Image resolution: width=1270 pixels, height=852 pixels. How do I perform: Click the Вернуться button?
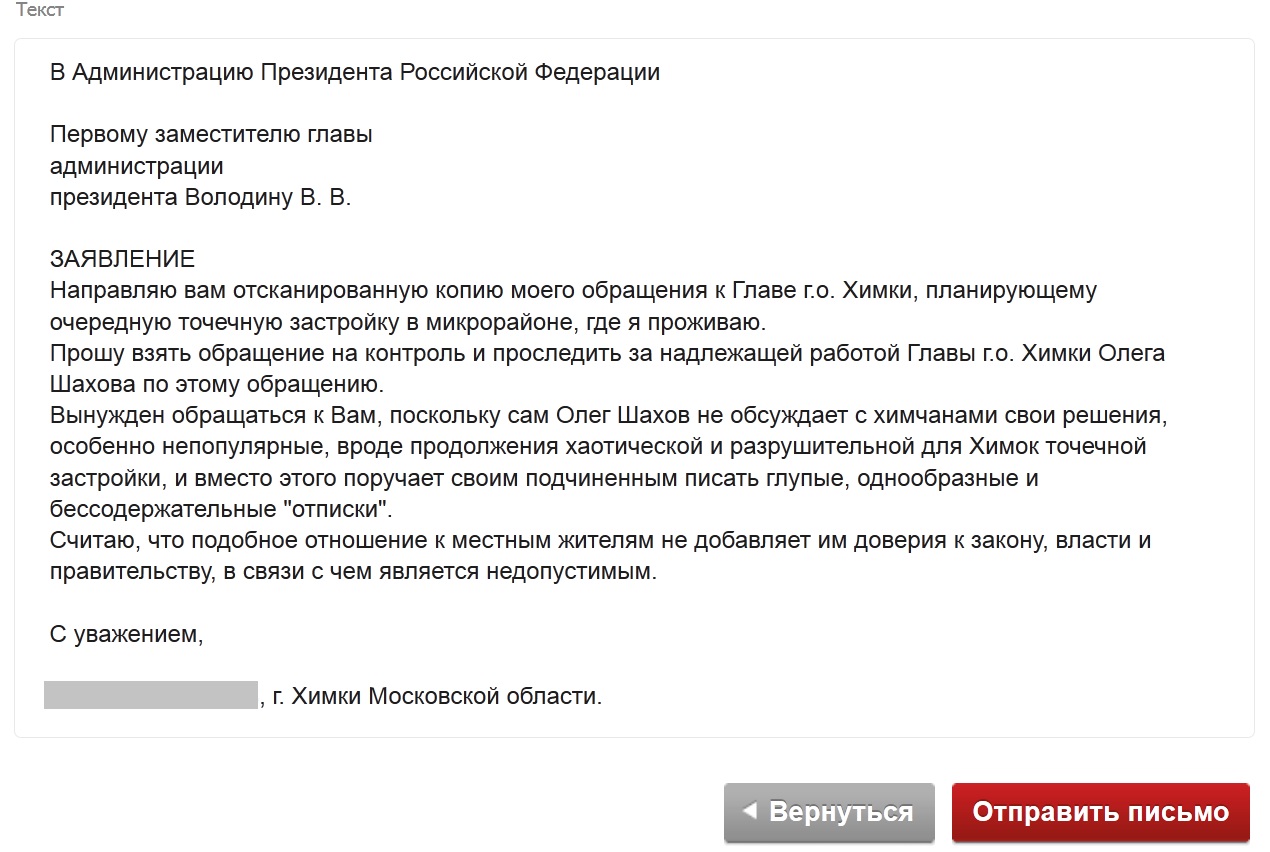(x=829, y=811)
